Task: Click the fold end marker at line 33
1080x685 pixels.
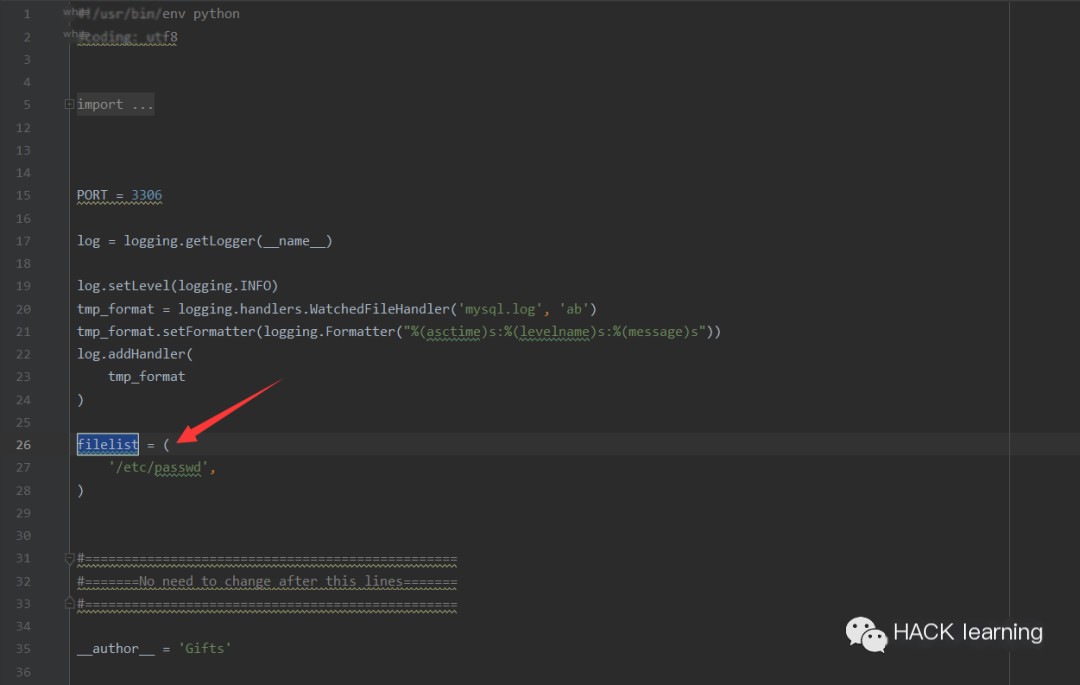Action: tap(69, 604)
